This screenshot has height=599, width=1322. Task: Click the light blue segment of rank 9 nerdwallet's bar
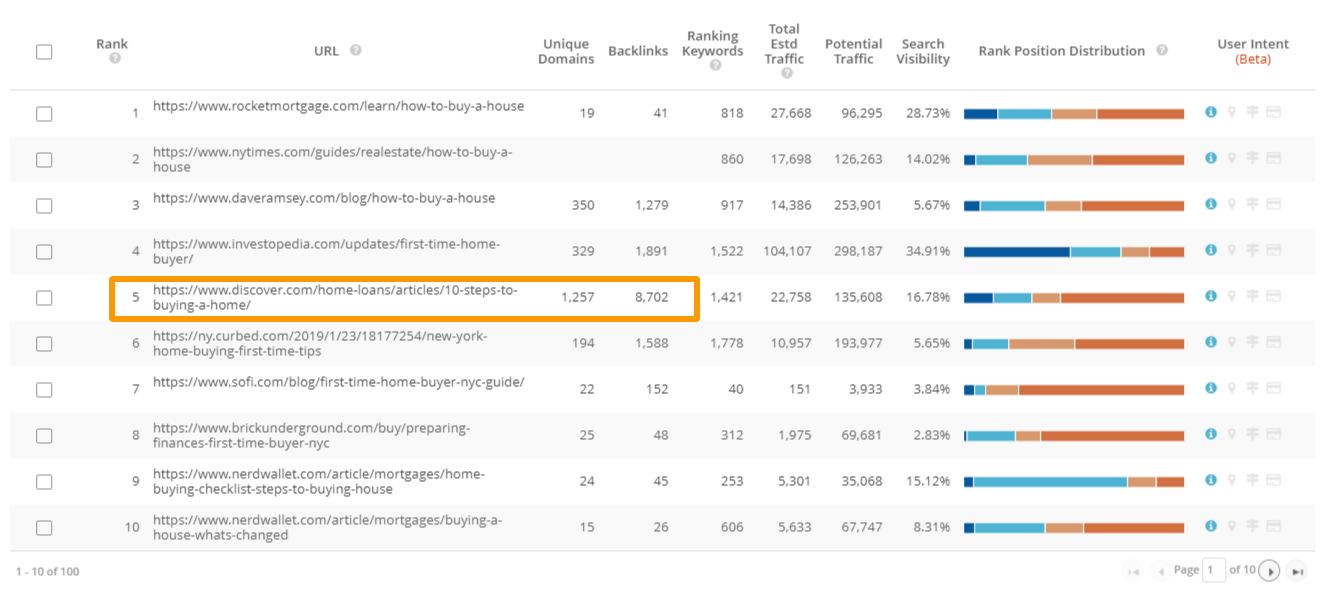pos(1050,482)
